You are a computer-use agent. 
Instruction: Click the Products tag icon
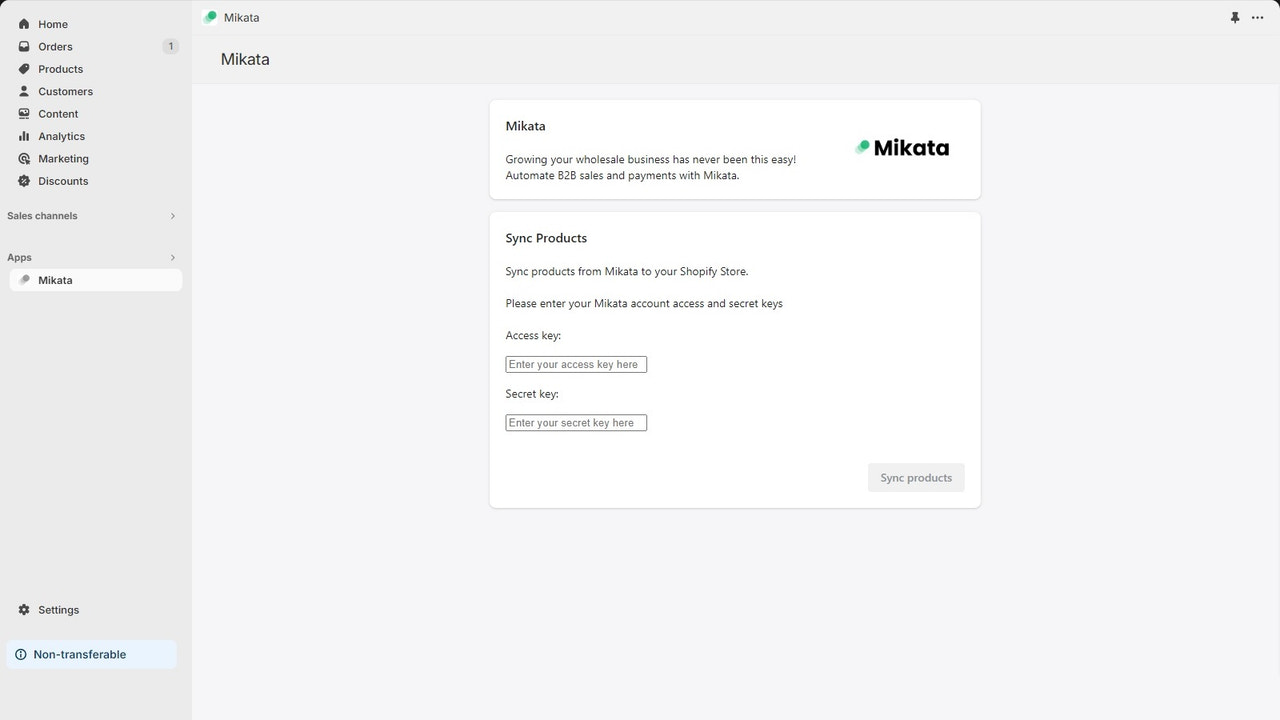click(x=24, y=69)
